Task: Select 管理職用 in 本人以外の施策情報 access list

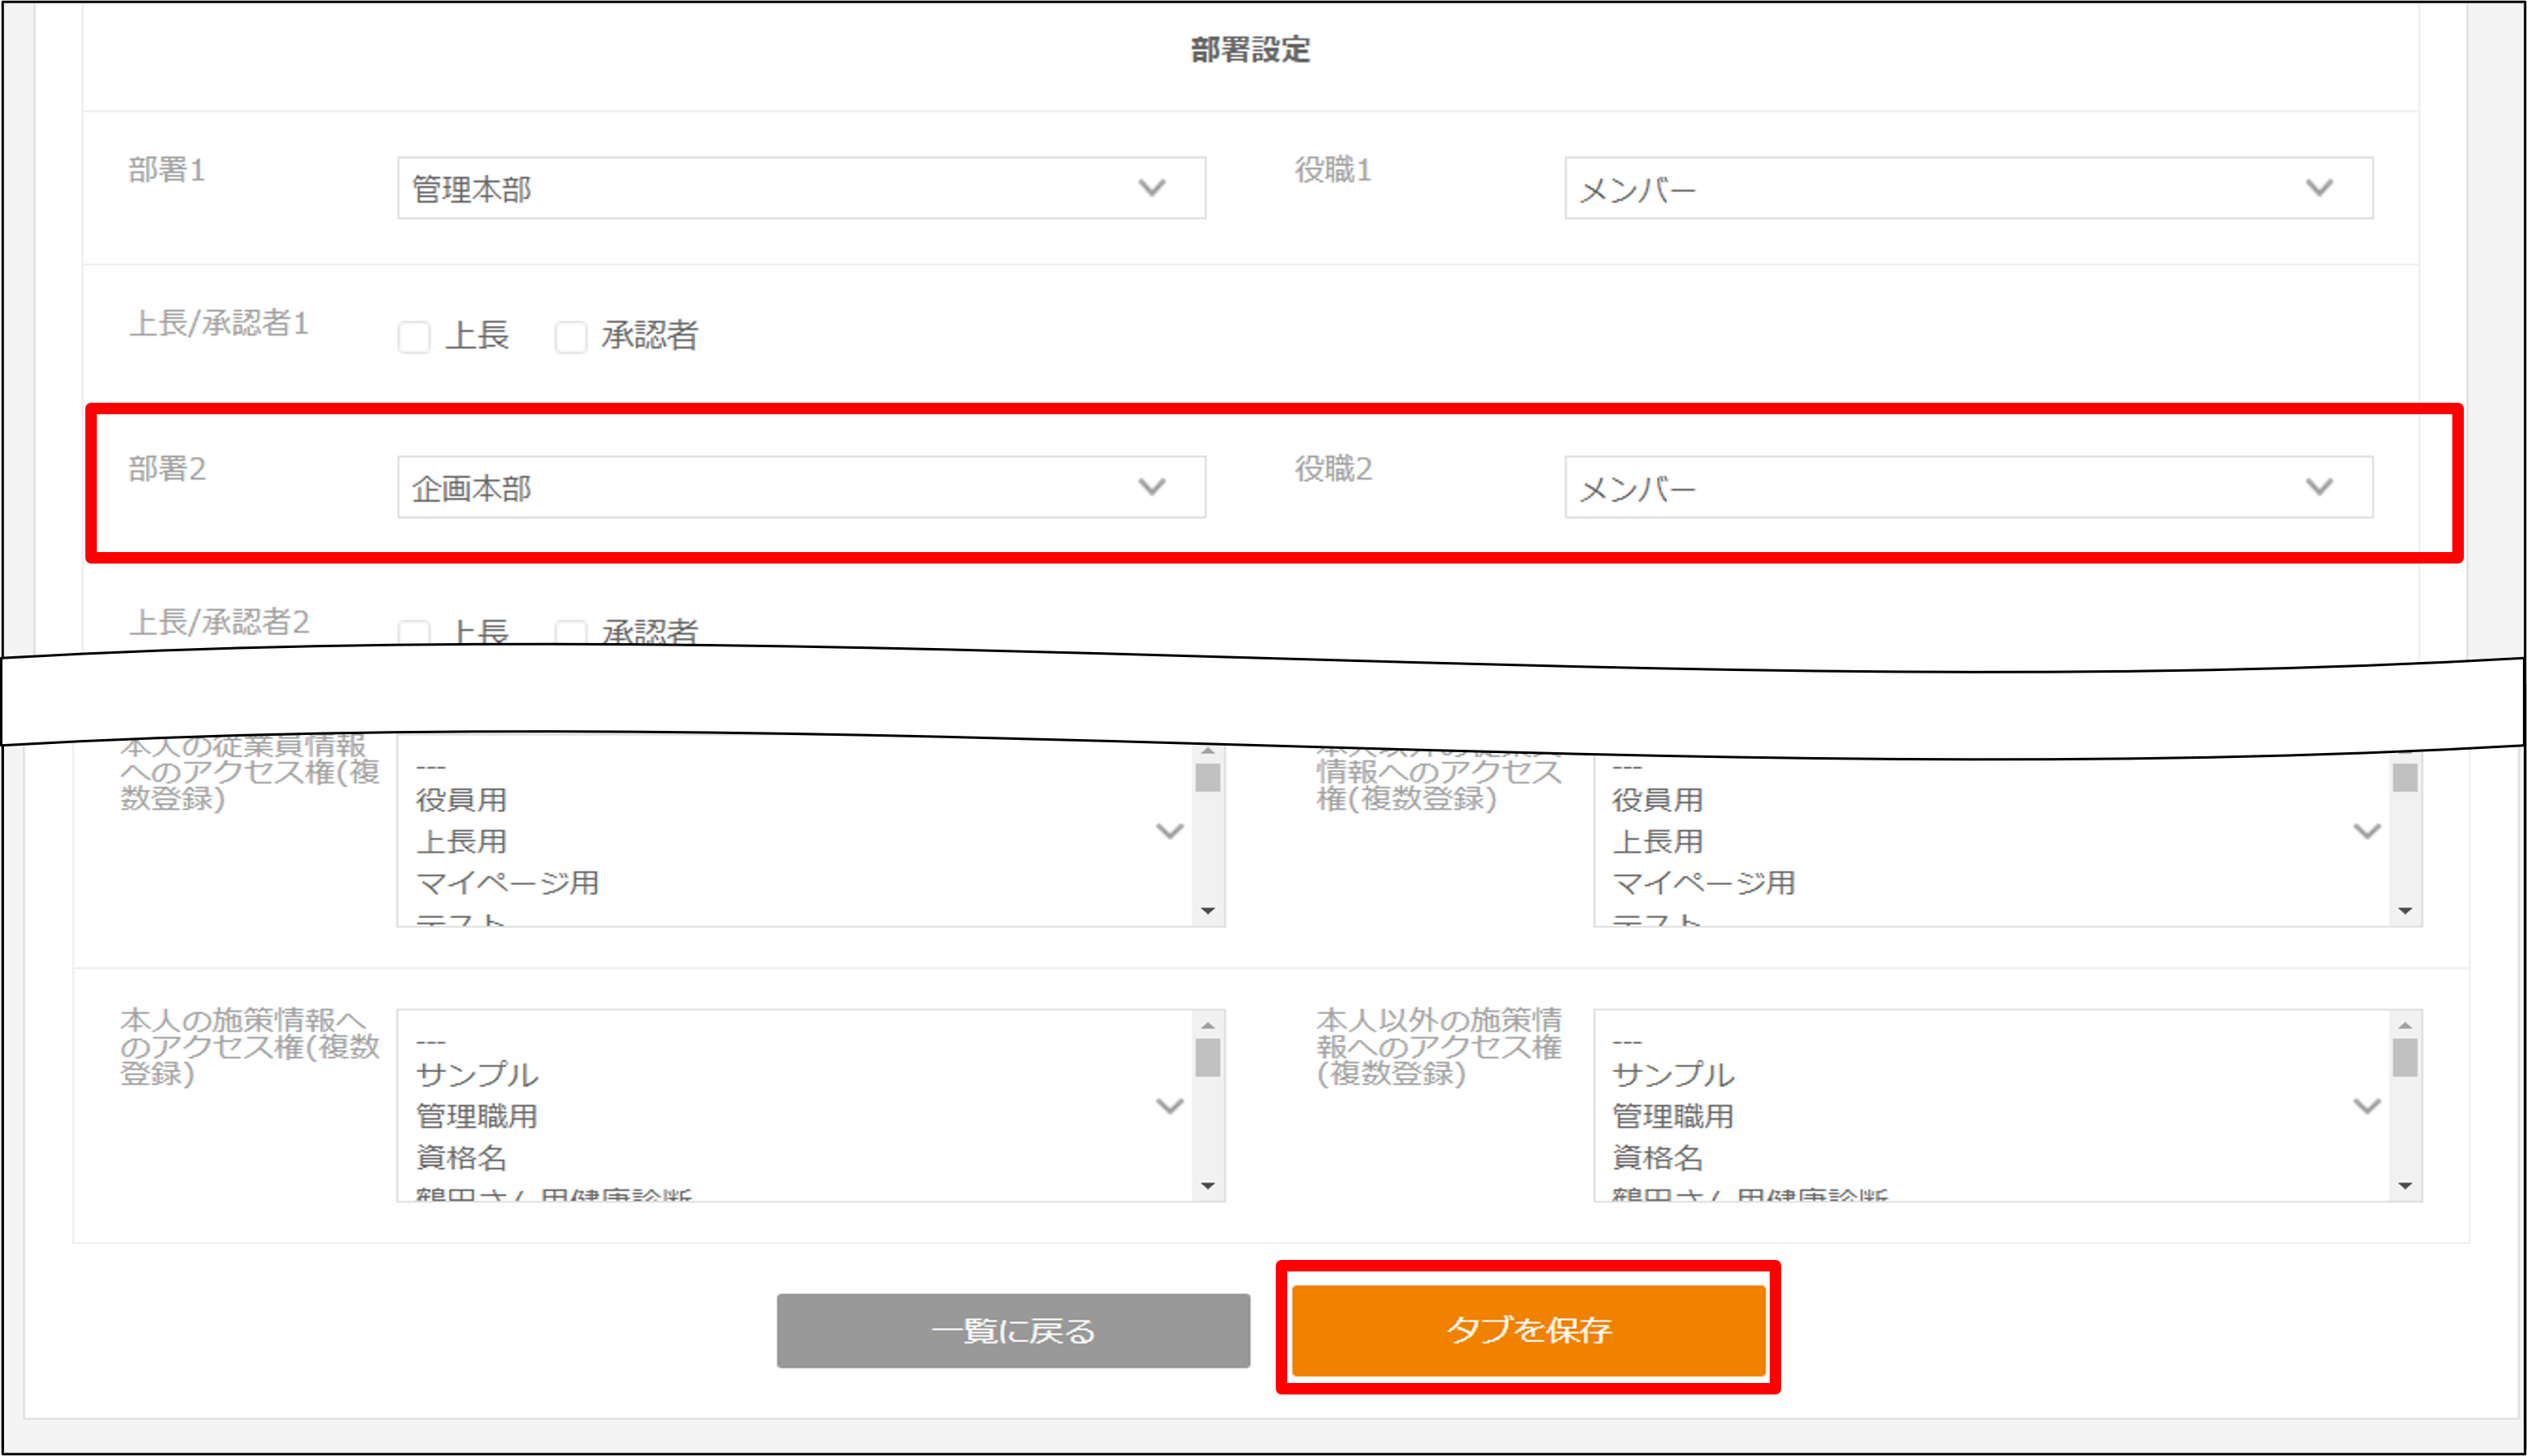Action: pos(1672,1116)
